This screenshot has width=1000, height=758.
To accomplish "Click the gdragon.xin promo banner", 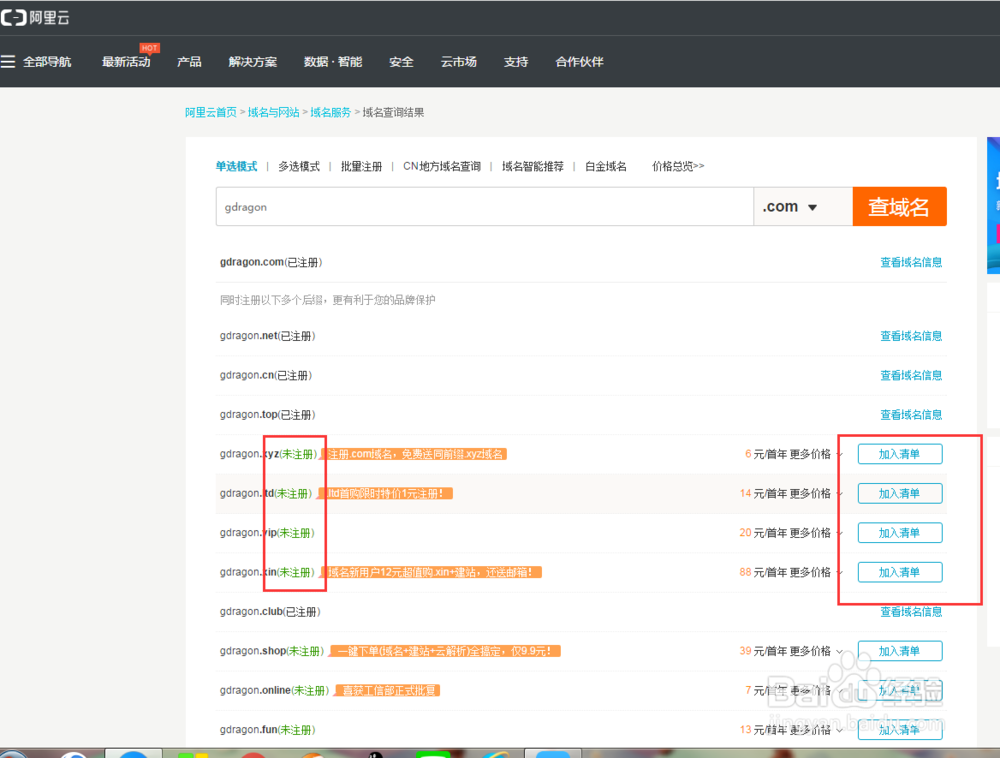I will click(x=430, y=572).
